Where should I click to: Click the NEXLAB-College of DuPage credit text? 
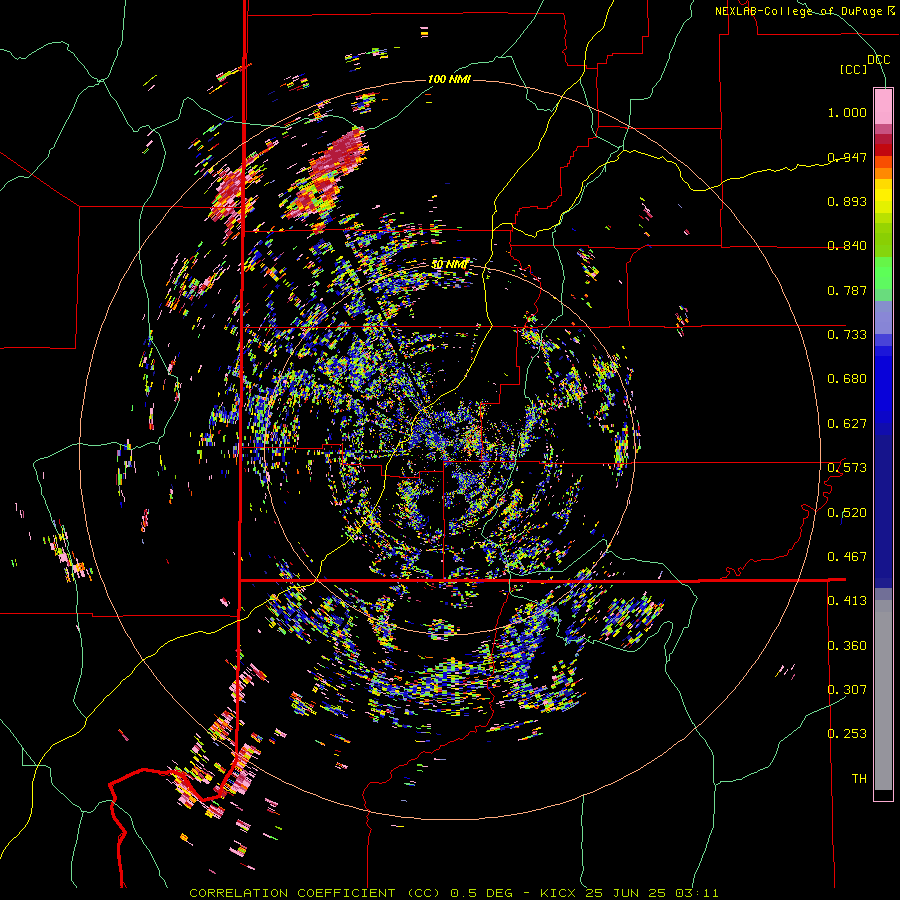[804, 11]
